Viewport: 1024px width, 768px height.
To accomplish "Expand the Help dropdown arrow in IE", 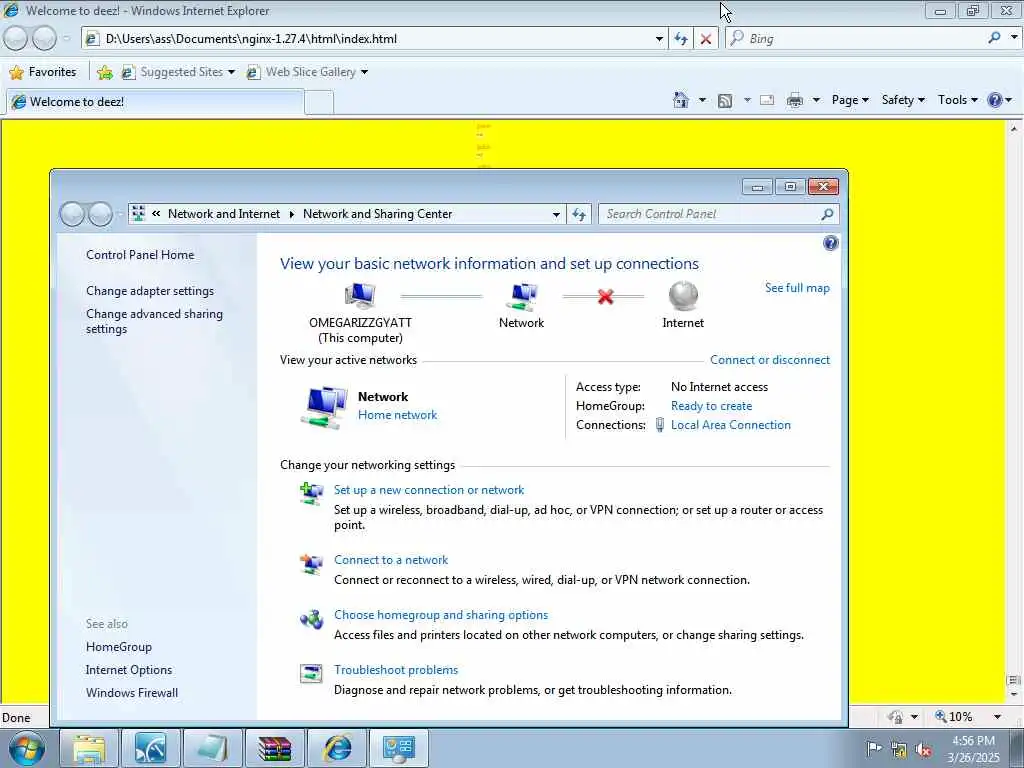I will point(1009,100).
